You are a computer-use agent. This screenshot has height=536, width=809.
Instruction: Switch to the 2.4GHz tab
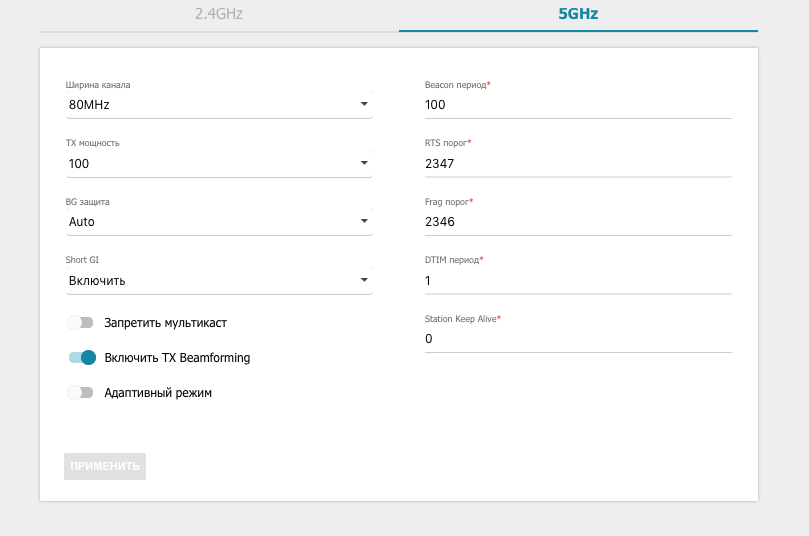click(218, 15)
